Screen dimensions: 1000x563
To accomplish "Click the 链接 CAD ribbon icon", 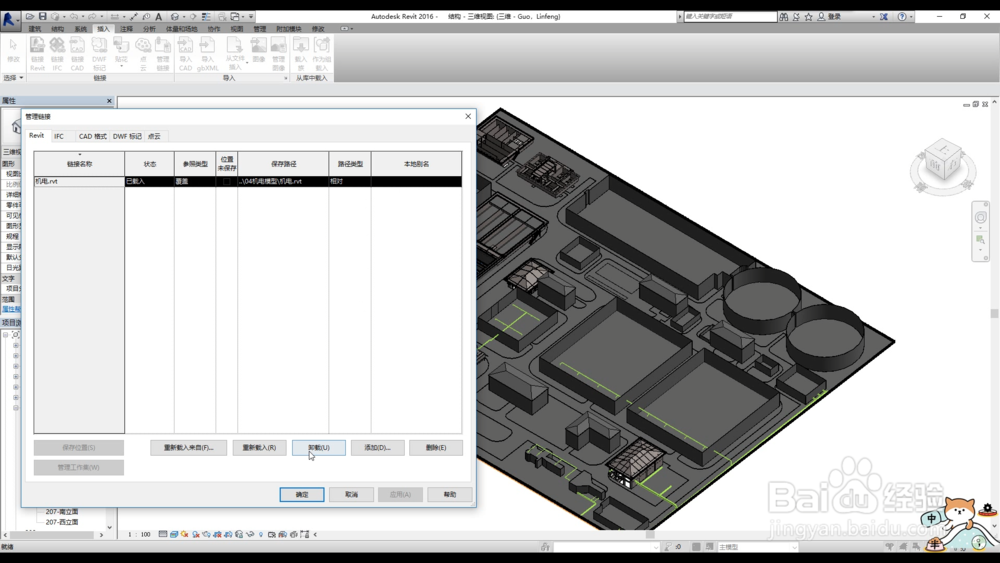I will click(77, 54).
